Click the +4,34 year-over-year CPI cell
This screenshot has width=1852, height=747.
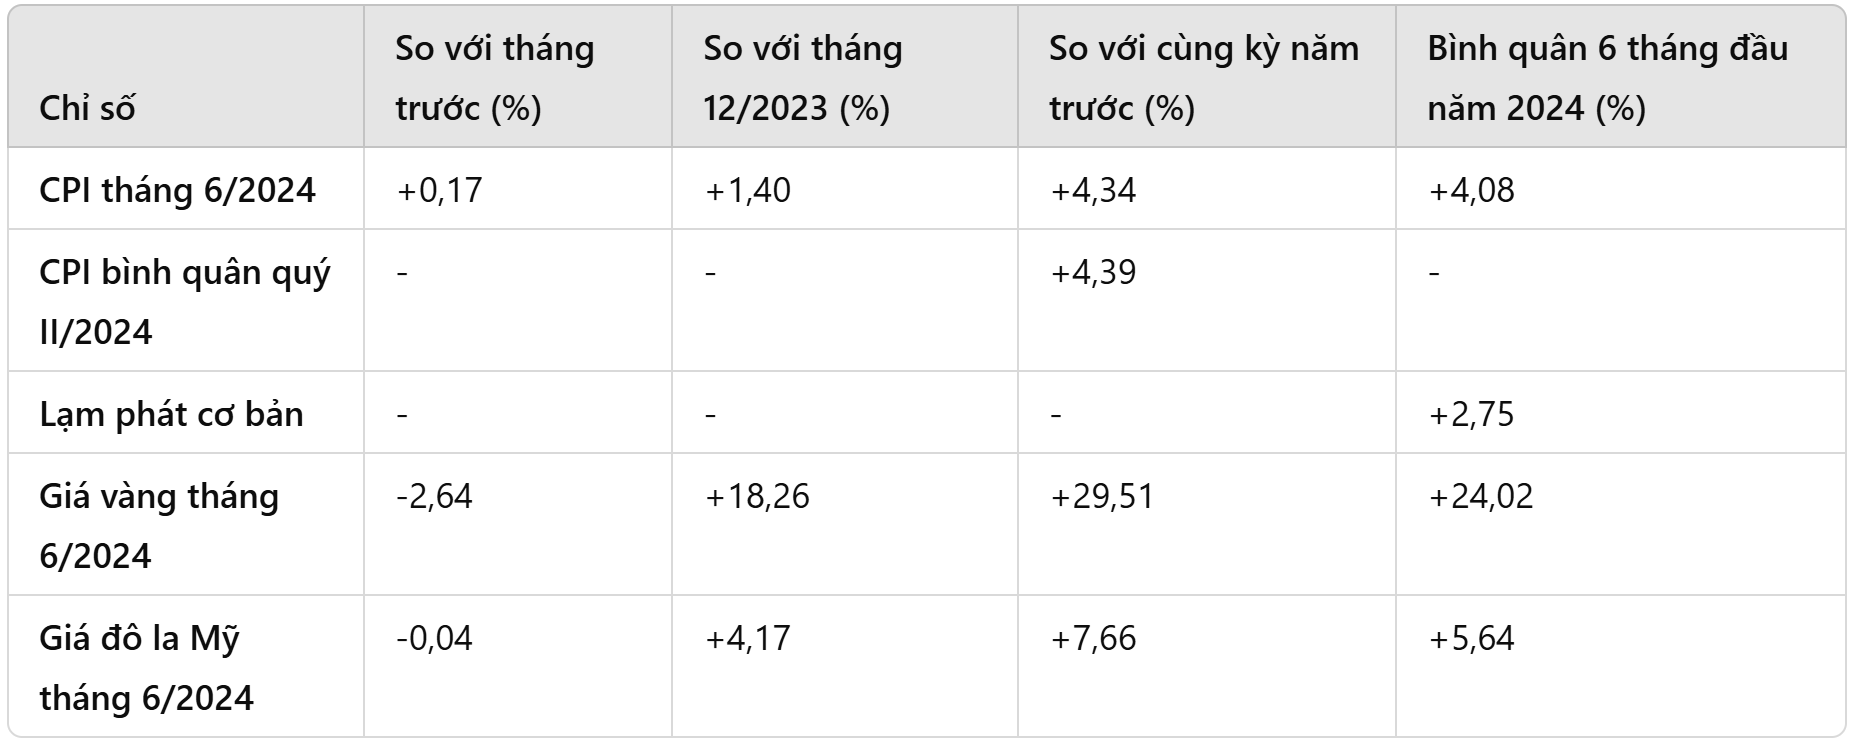coord(1093,190)
